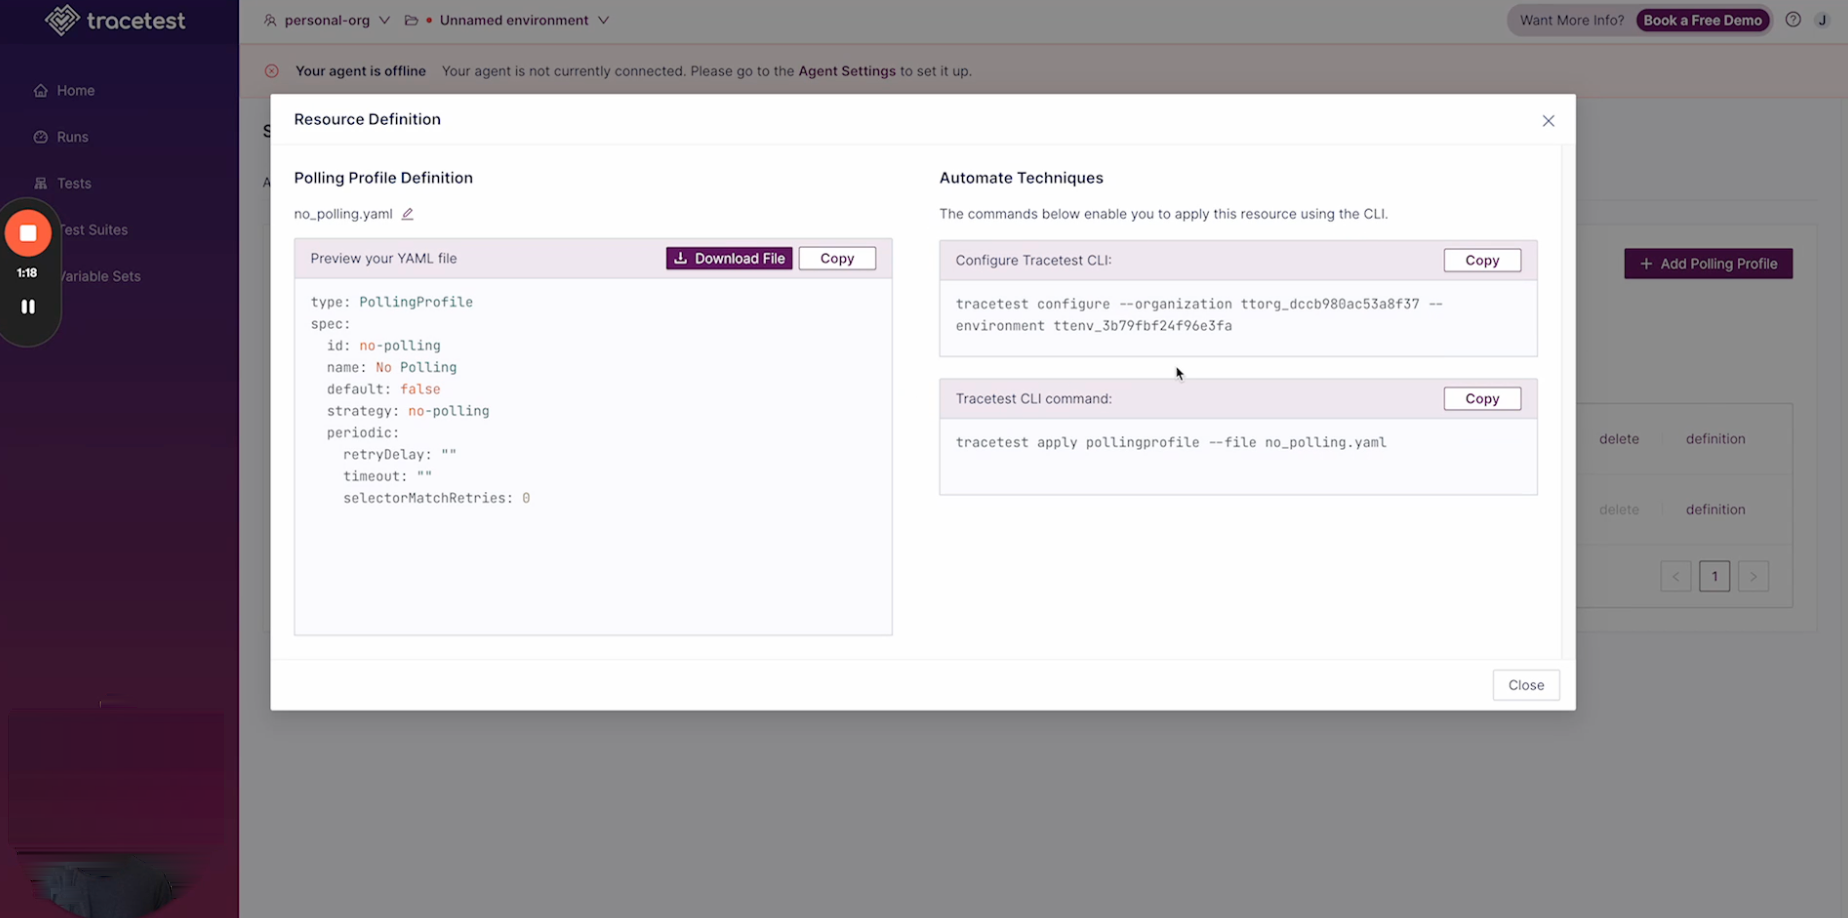1848x918 pixels.
Task: Go to next pagination page
Action: click(1753, 576)
